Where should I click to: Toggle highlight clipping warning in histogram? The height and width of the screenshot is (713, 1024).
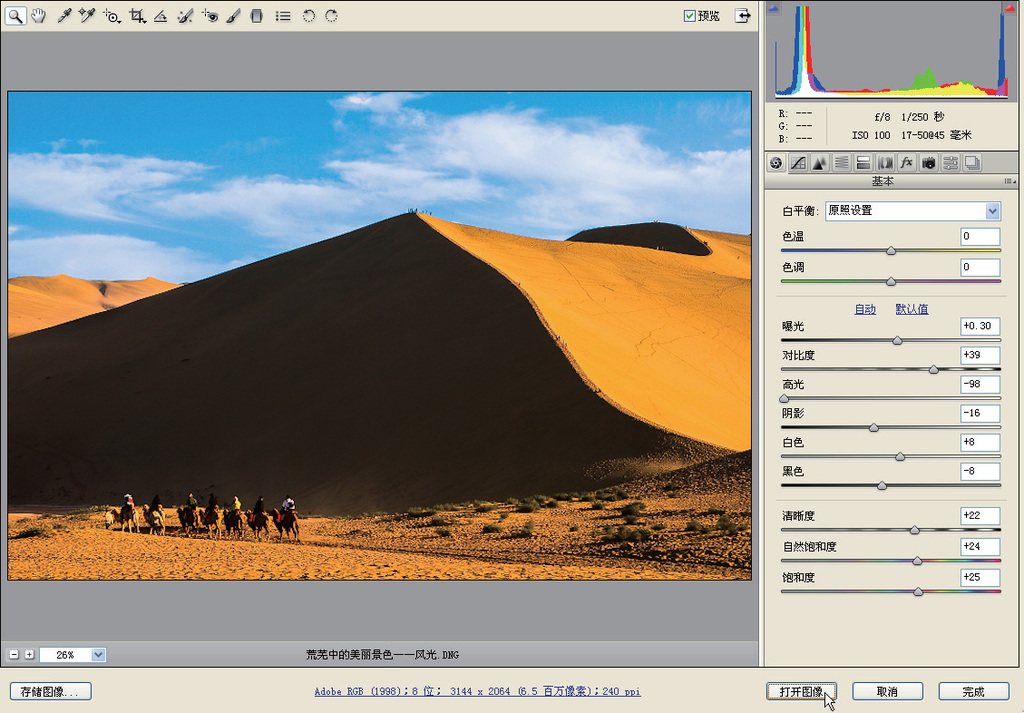click(x=1010, y=8)
